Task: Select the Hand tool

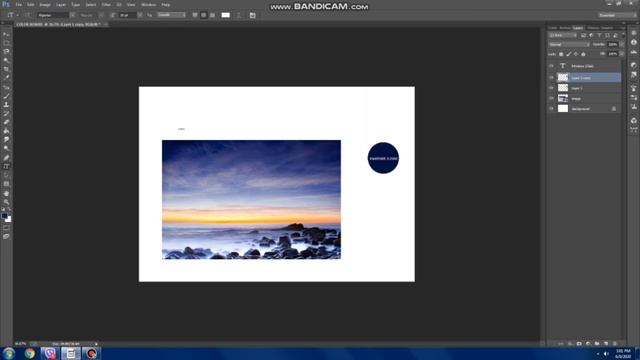Action: (6, 193)
